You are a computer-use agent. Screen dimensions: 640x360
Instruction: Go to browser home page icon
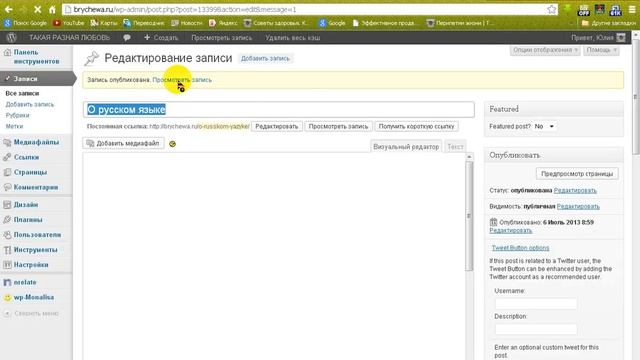coord(52,9)
